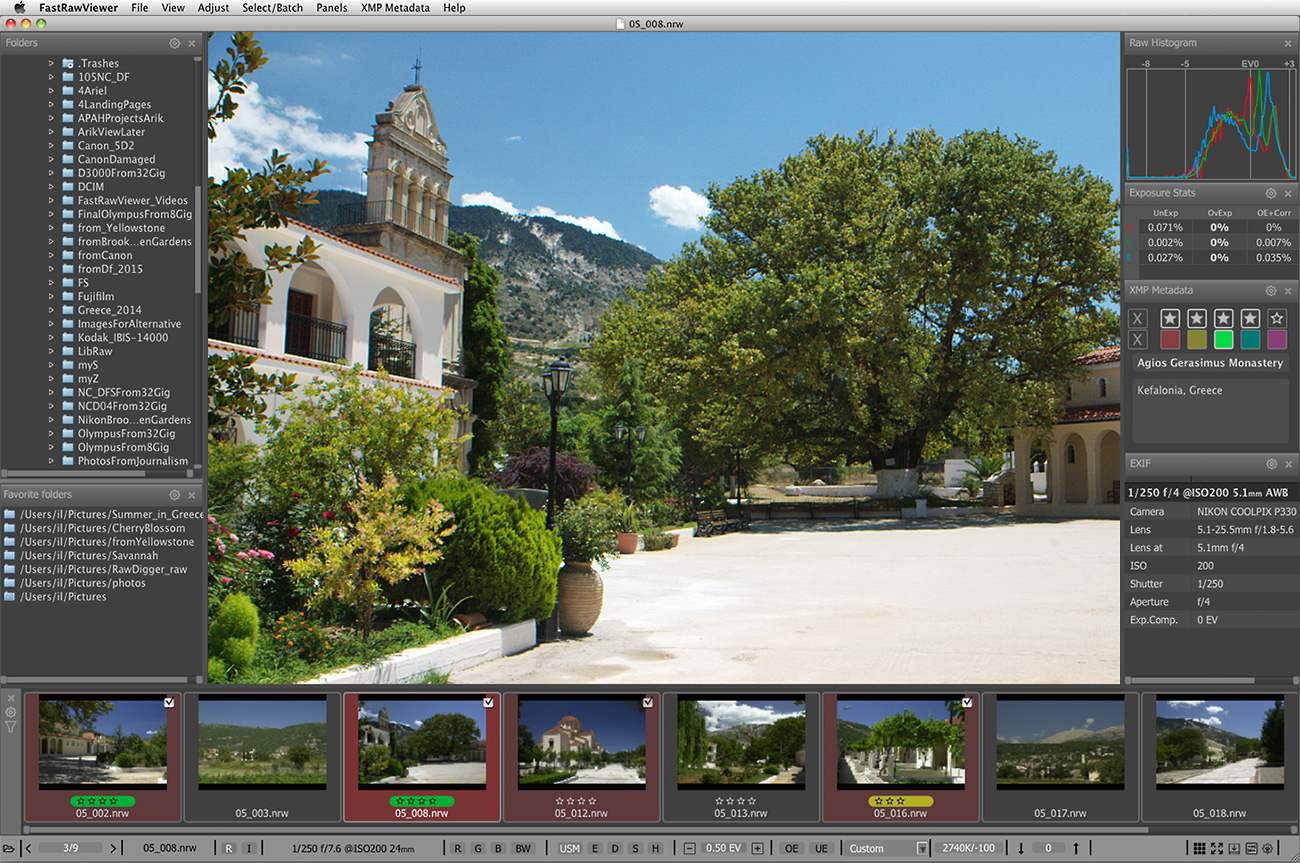Toggle the UE underexposure indicator

click(x=822, y=848)
